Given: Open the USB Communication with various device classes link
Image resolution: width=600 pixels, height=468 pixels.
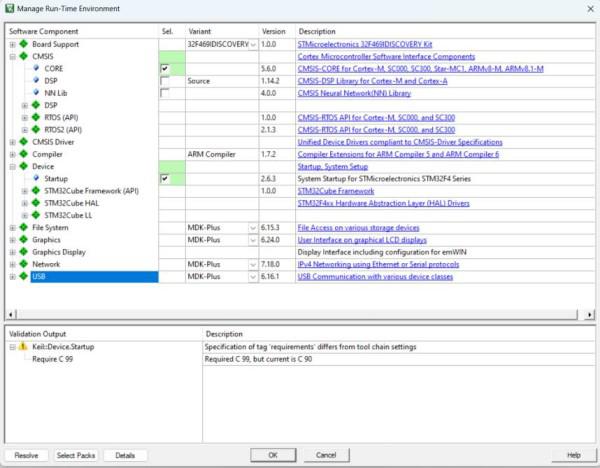Looking at the screenshot, I should [x=375, y=277].
